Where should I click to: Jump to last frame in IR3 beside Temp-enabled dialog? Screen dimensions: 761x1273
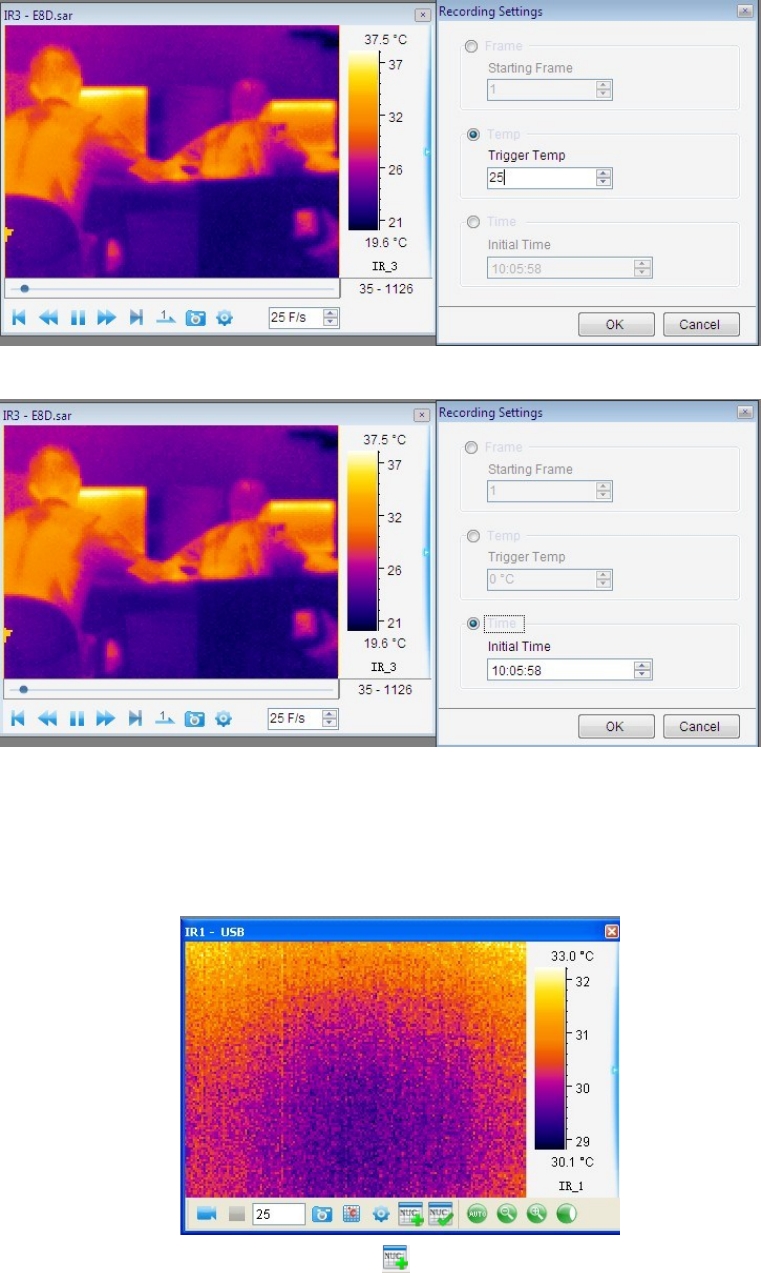click(136, 318)
